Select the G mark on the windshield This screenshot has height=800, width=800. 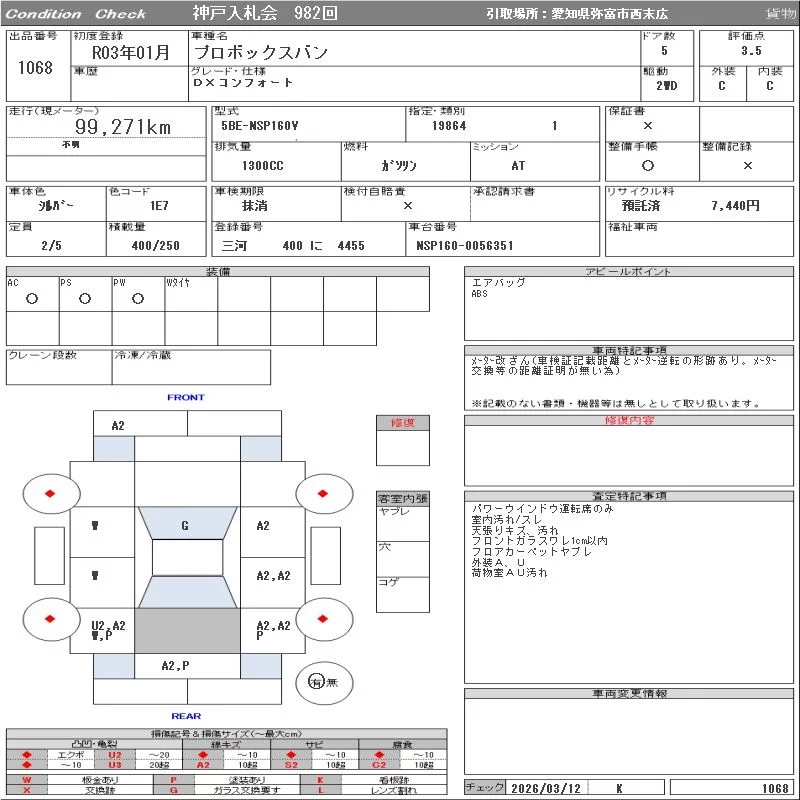pyautogui.click(x=185, y=526)
